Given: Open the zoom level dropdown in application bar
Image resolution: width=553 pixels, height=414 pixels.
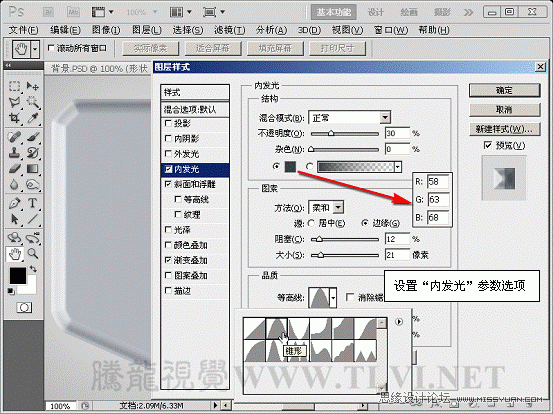Looking at the screenshot, I should (155, 12).
